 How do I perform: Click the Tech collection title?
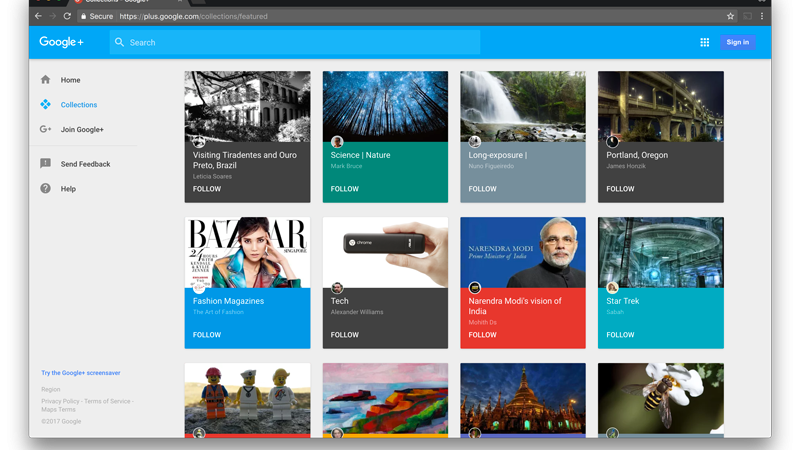[x=339, y=301]
